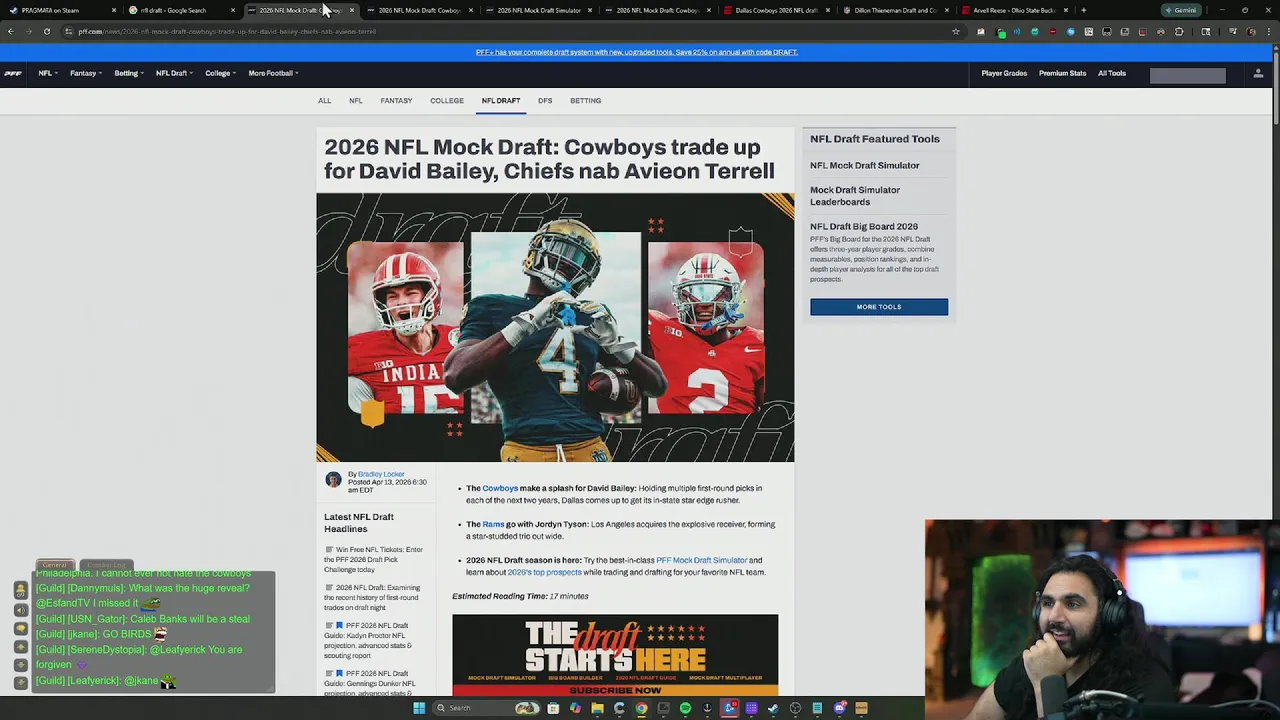Open Win Free NFL Tickets headline
The height and width of the screenshot is (720, 1280).
374,559
